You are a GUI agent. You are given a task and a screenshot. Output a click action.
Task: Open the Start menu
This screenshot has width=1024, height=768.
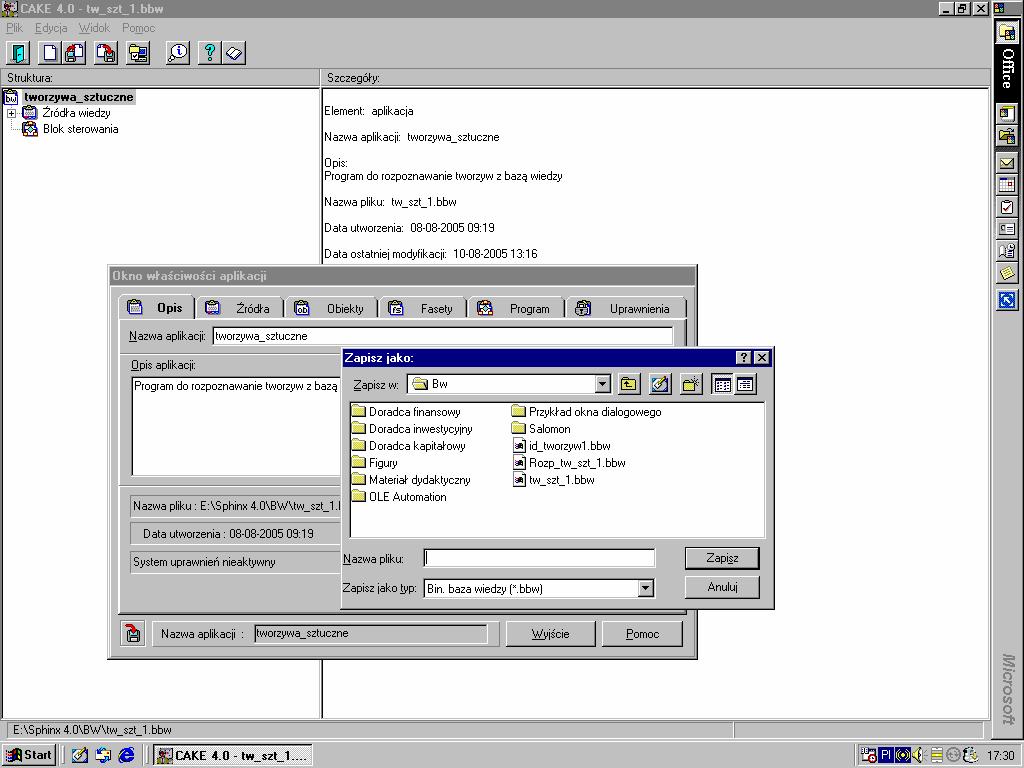pyautogui.click(x=29, y=755)
